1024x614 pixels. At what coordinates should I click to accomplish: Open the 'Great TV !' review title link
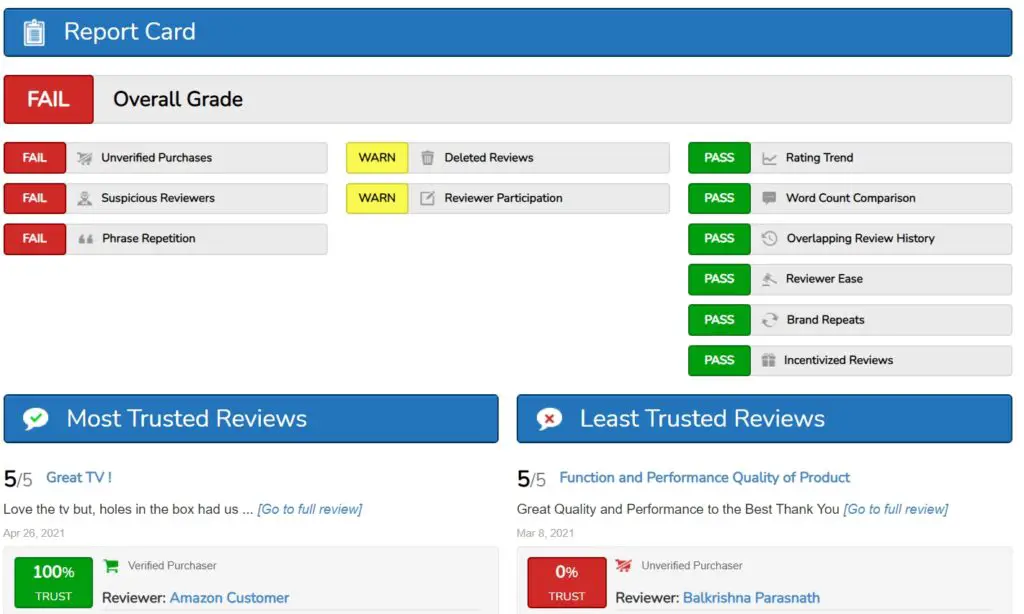pos(79,477)
